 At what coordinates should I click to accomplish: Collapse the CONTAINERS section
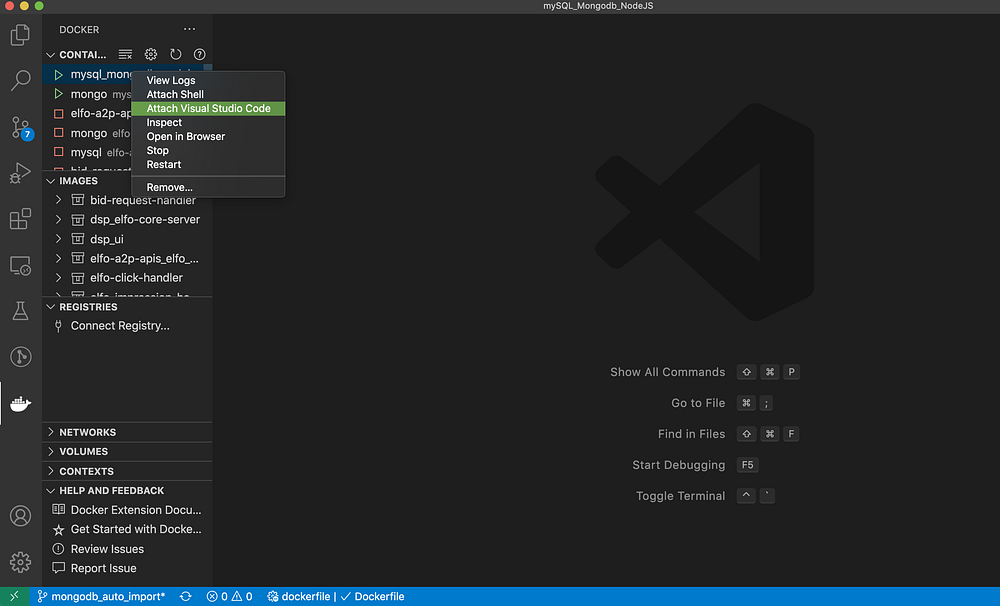click(50, 55)
